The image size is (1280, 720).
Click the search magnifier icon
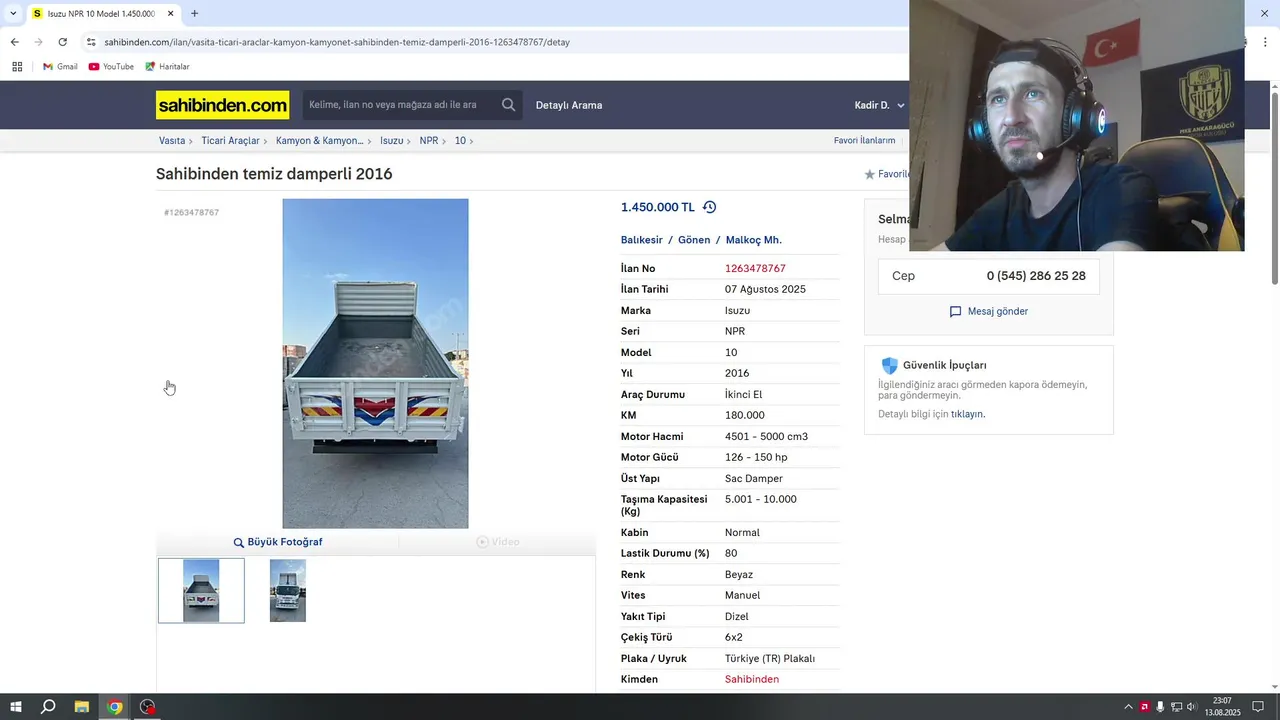(508, 105)
